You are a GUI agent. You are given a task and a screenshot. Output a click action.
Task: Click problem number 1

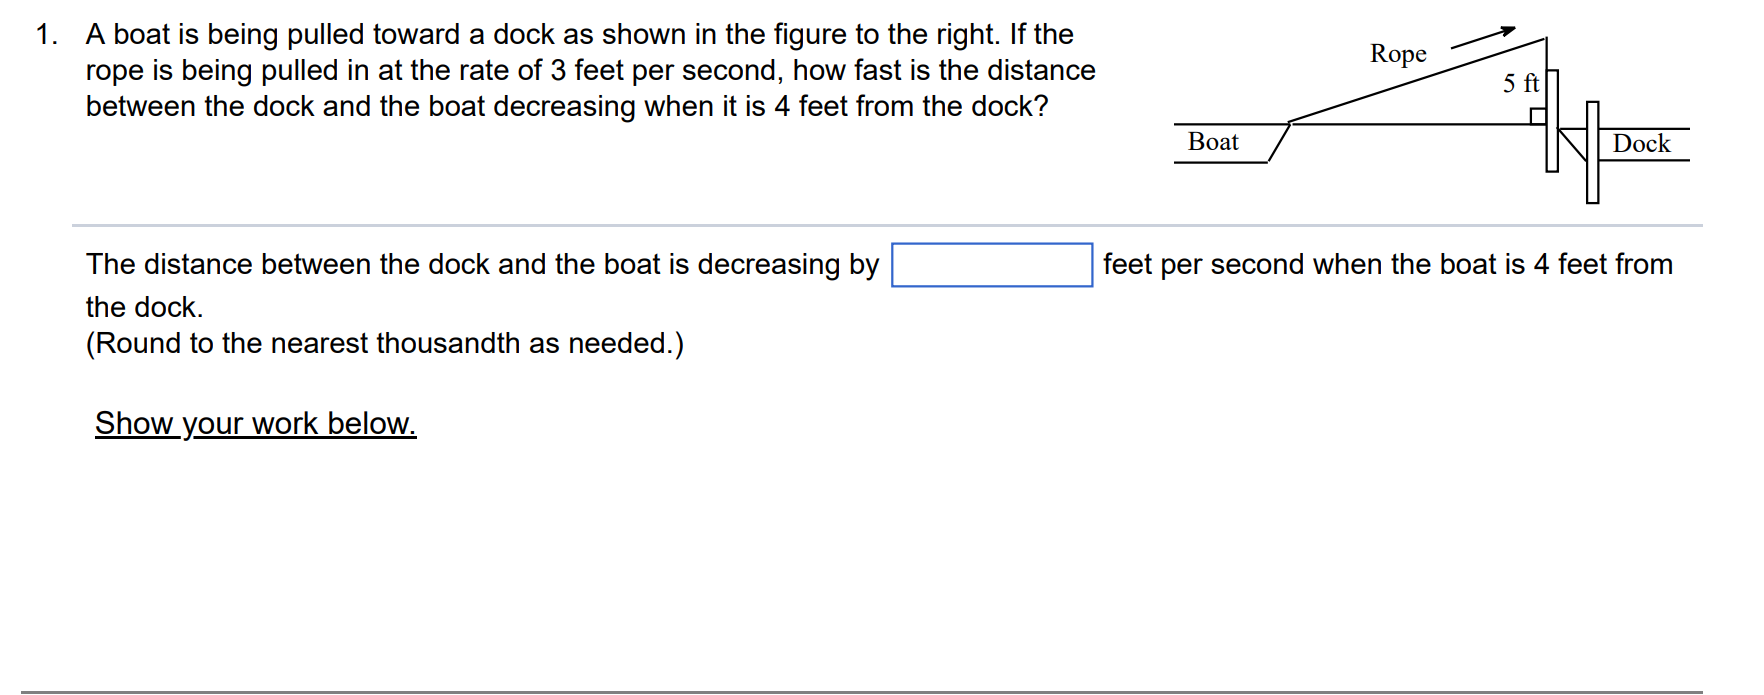tap(44, 33)
